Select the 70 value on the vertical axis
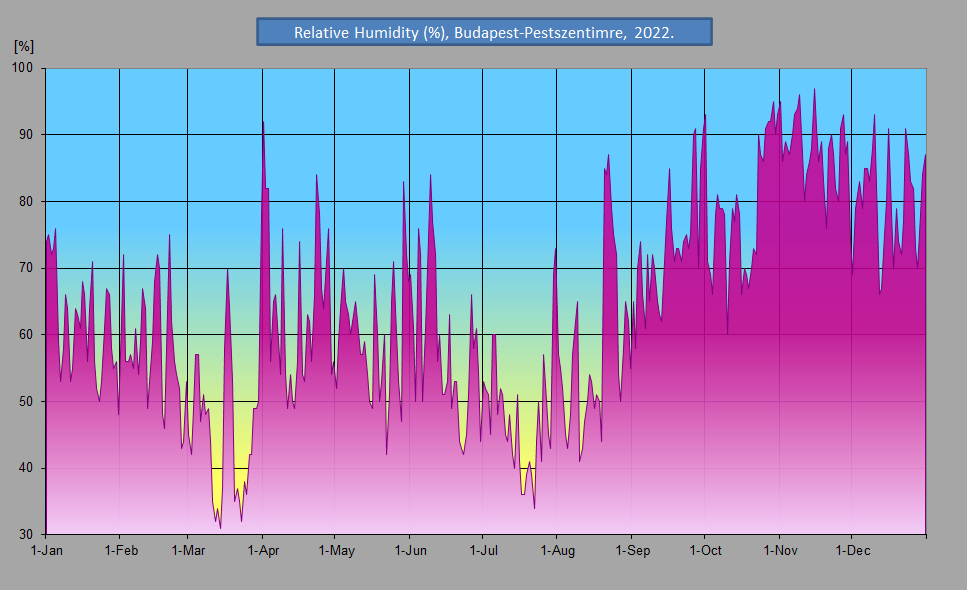This screenshot has height=590, width=967. point(25,268)
